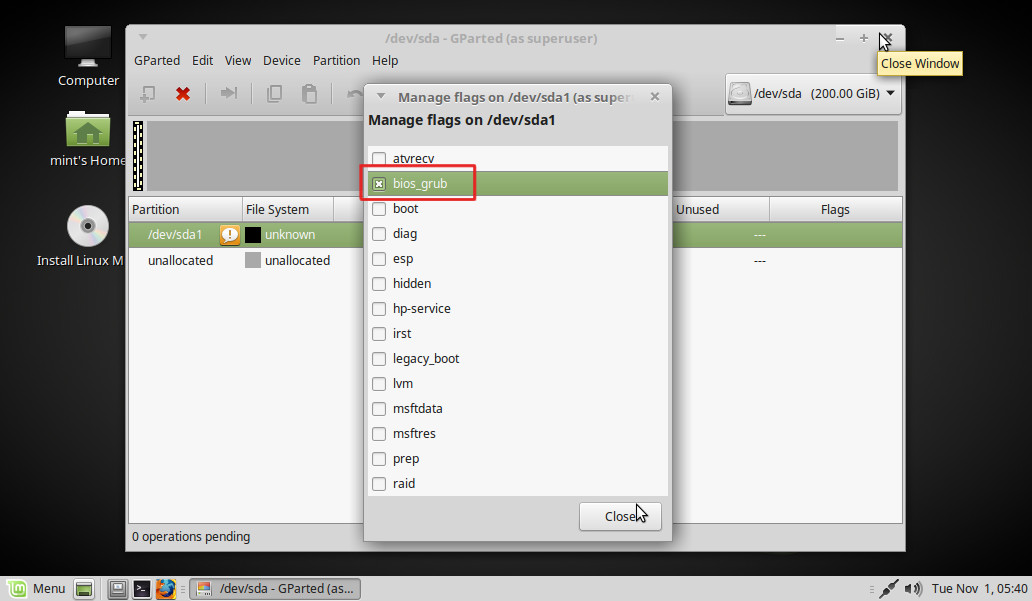Screen dimensions: 1032x601
Task: Click the Paste partition toolbar icon
Action: (310, 93)
